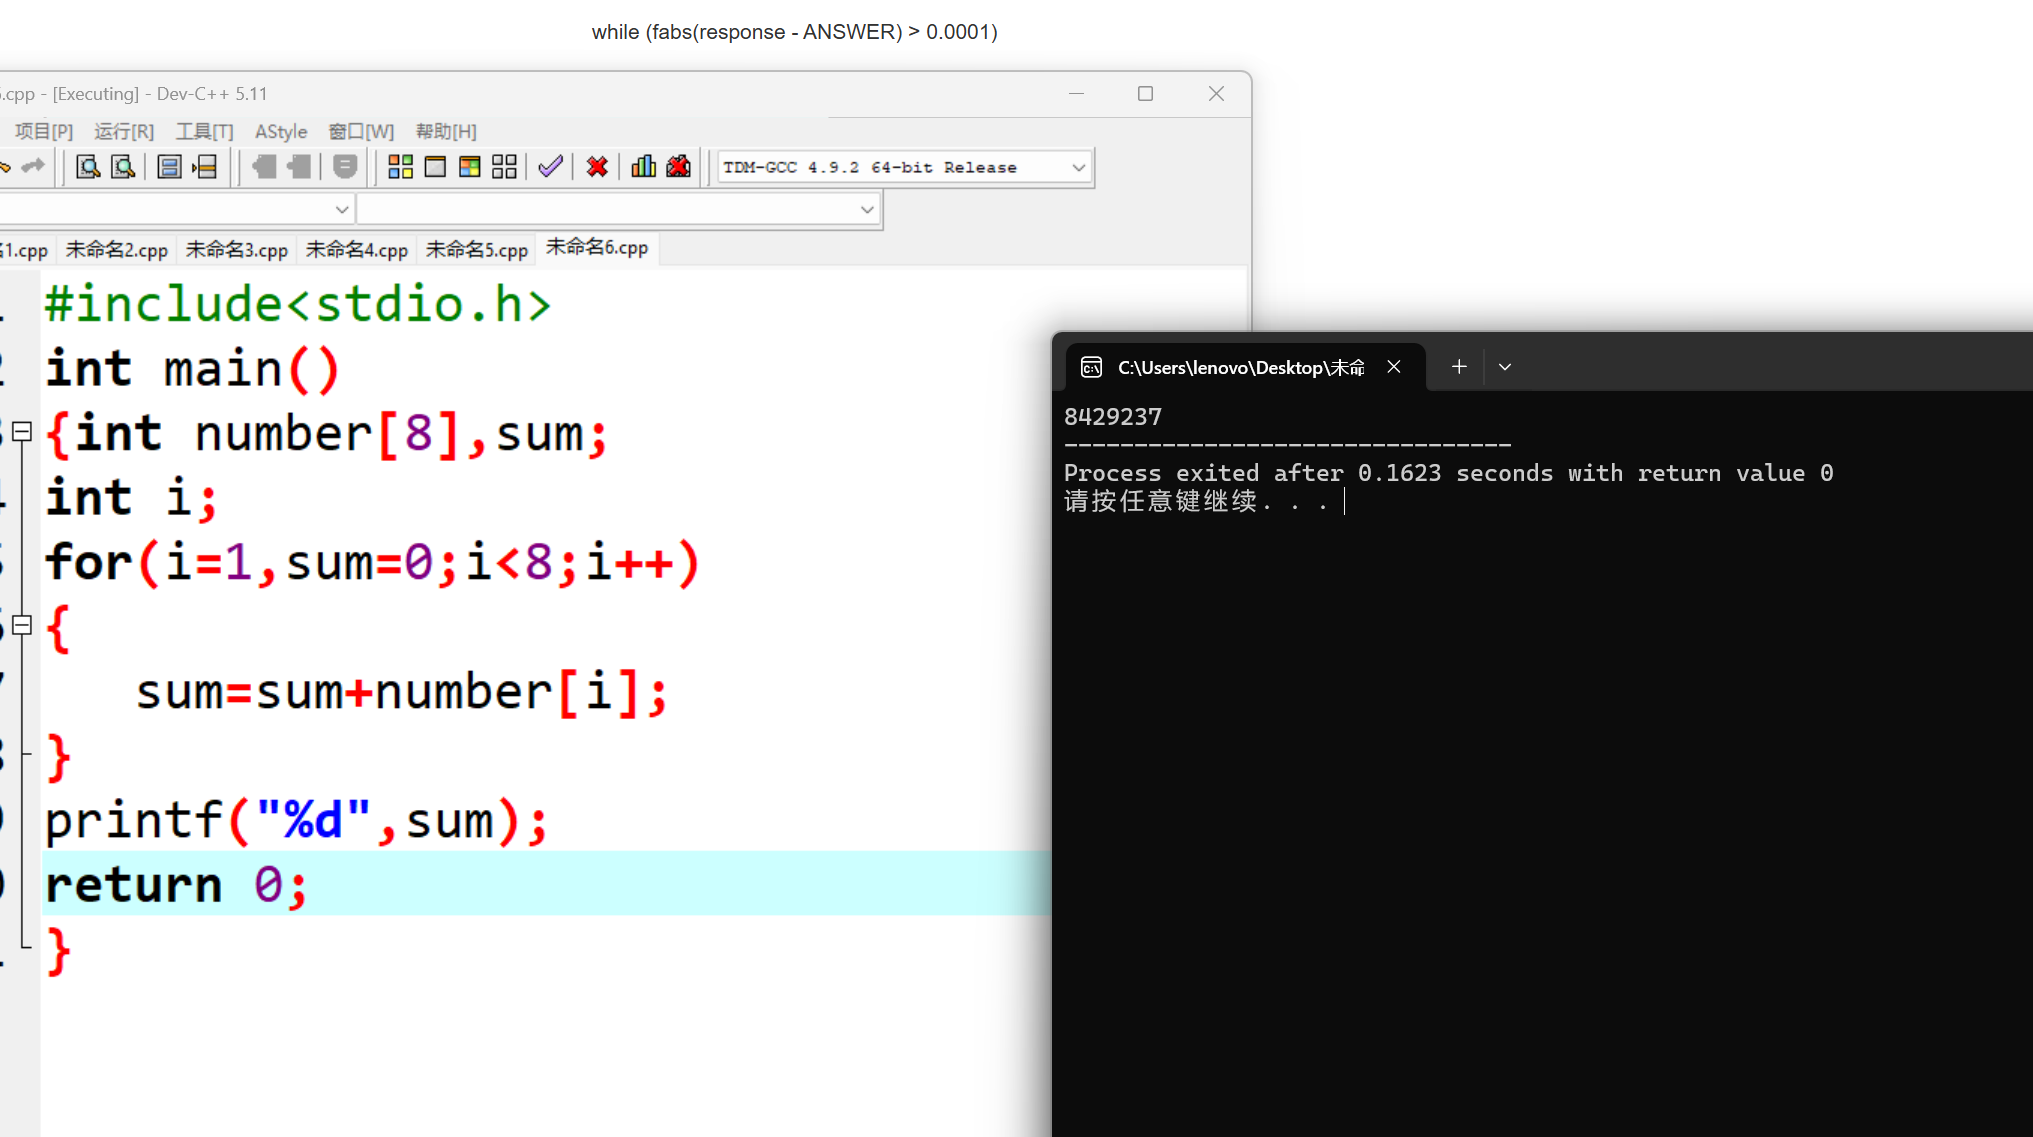Click the Delete Profiling Information icon
Viewport: 2033px width, 1137px height.
[679, 167]
